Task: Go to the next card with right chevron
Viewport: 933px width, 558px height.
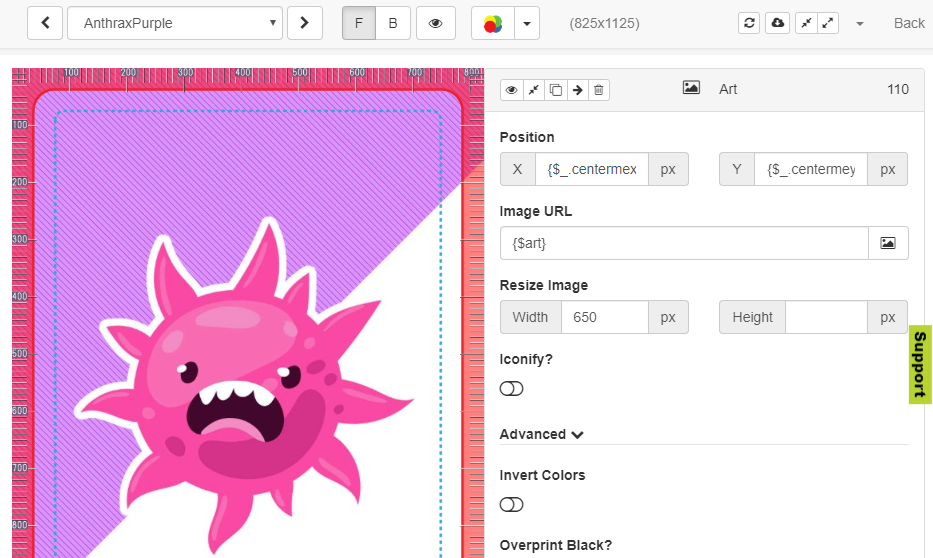Action: click(x=304, y=23)
